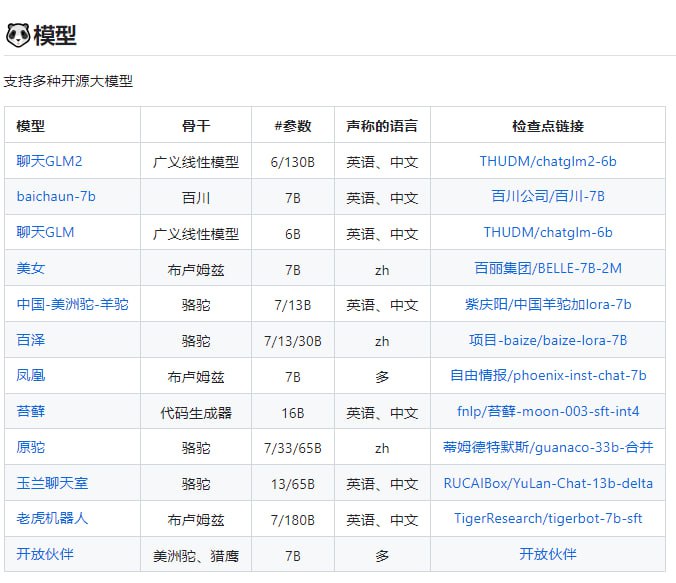Click the #参数 column header
Image resolution: width=676 pixels, height=583 pixels.
[x=293, y=126]
